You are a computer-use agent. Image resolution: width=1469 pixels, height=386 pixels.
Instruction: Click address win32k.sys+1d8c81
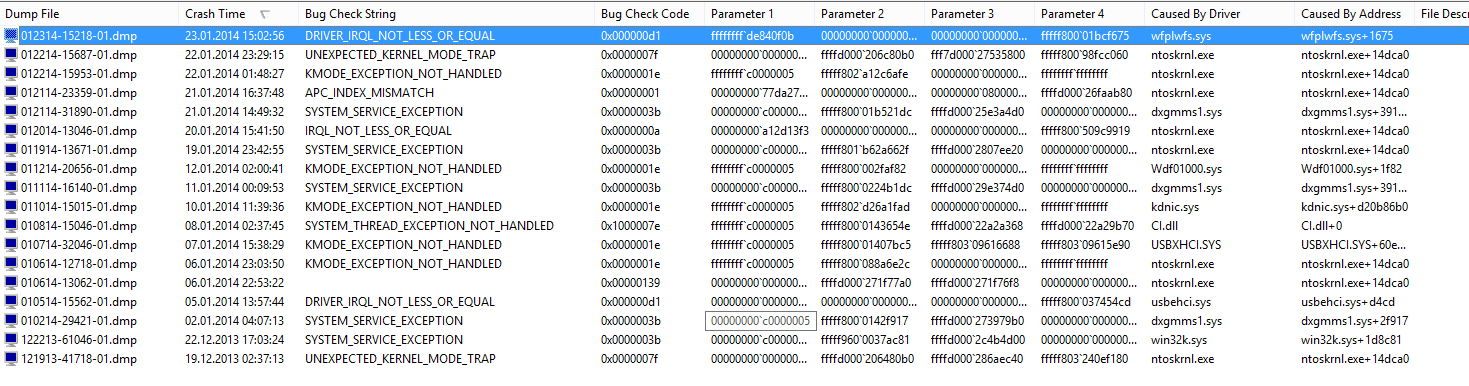(x=1351, y=339)
